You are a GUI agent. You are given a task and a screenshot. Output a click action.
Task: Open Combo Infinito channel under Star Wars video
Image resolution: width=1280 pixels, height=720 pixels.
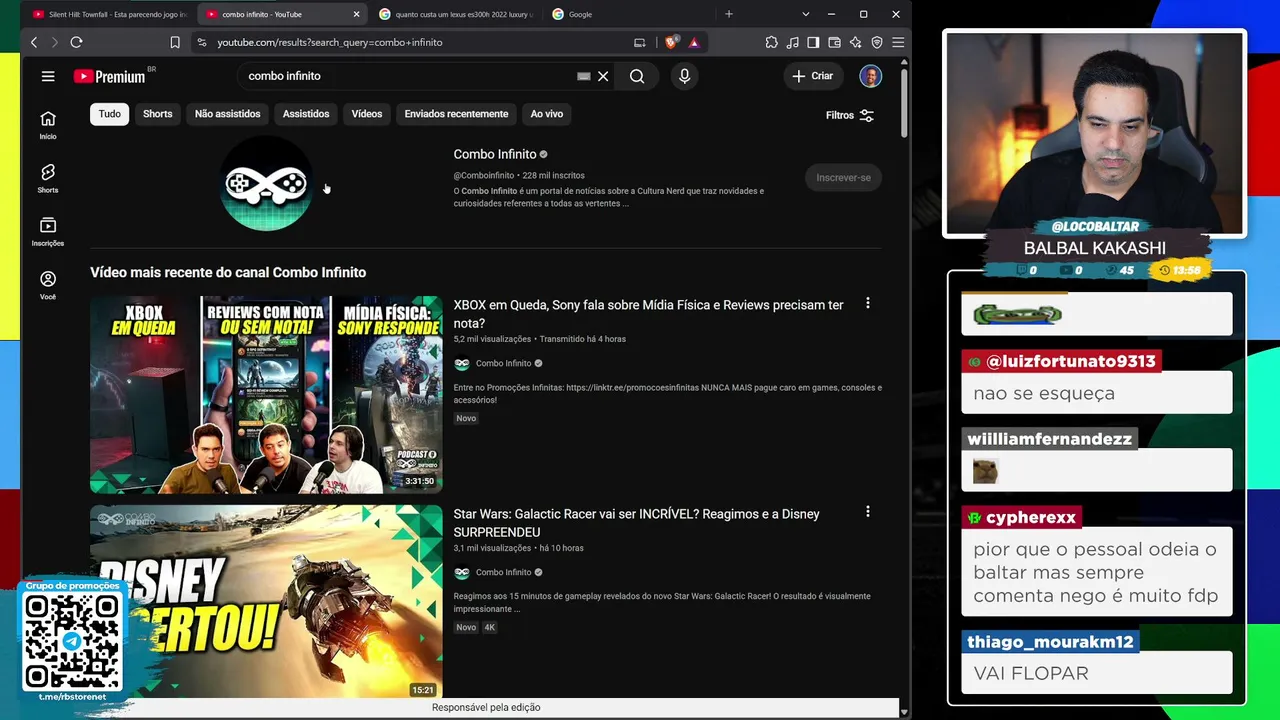503,572
